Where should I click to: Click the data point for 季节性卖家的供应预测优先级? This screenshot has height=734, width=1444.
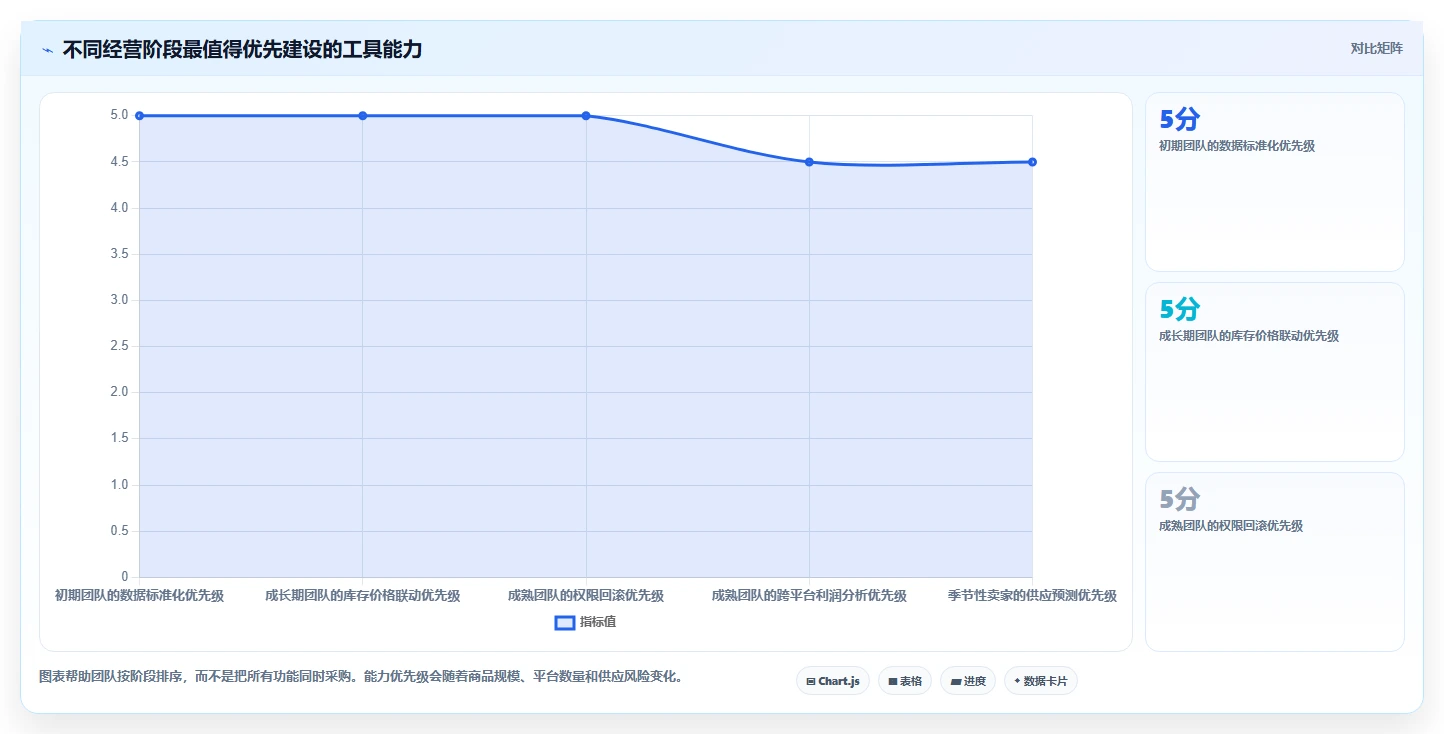tap(1032, 162)
